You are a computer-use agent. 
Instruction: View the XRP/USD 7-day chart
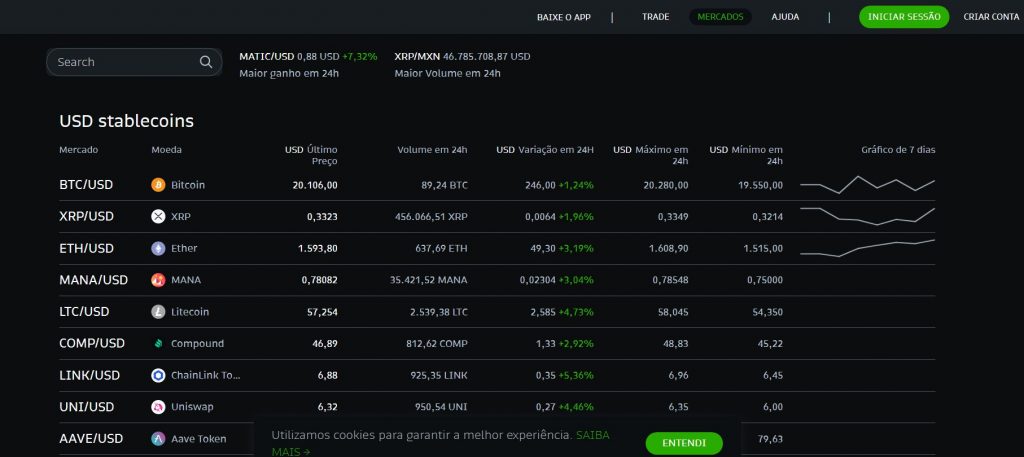click(867, 216)
